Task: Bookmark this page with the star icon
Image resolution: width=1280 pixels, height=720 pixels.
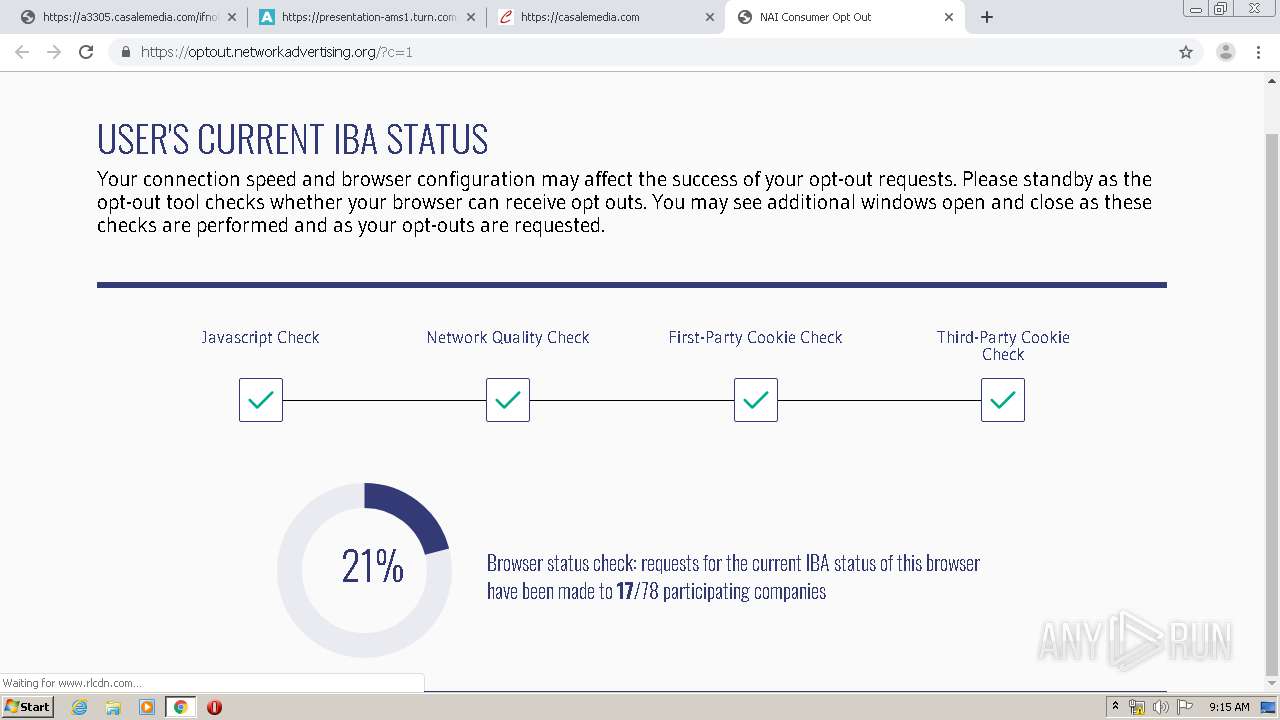Action: [1186, 52]
